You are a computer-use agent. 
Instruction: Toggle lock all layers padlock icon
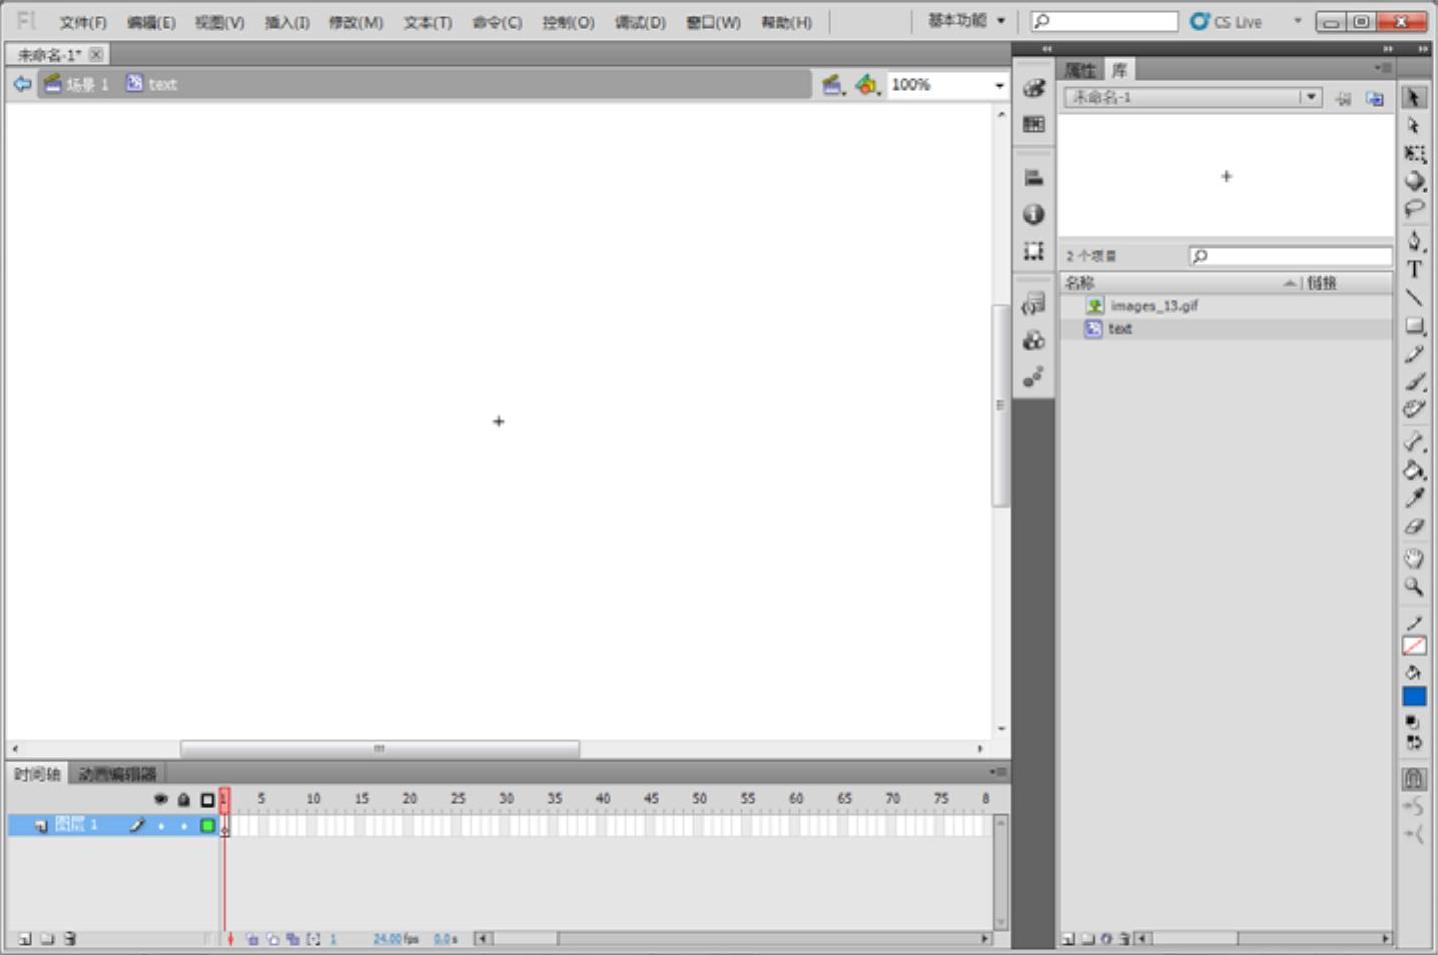click(184, 799)
